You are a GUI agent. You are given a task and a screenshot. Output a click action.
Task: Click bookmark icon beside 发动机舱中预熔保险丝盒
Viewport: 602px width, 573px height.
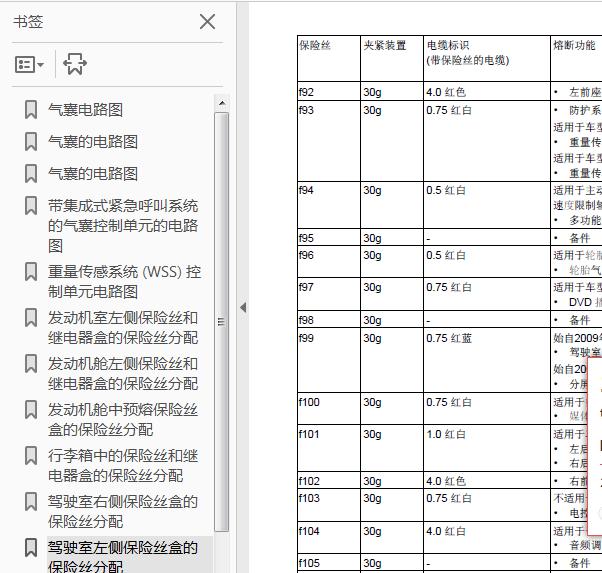coord(31,410)
